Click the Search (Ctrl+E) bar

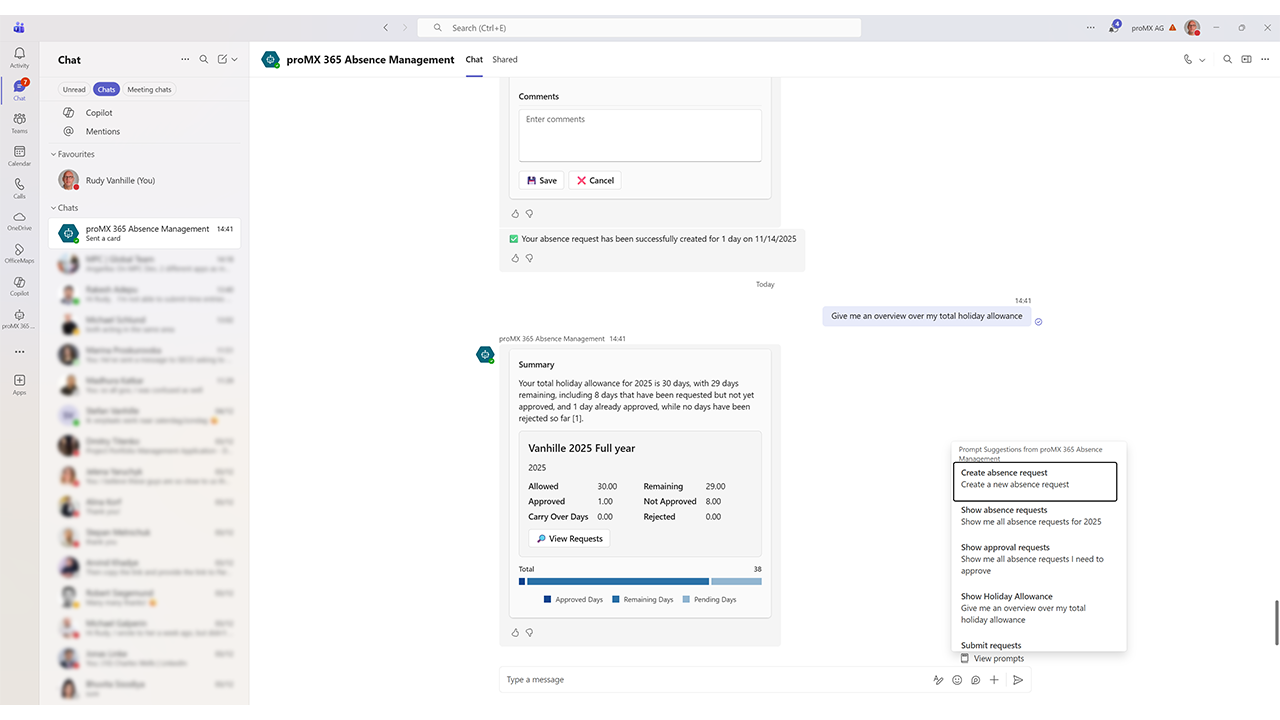pyautogui.click(x=639, y=28)
